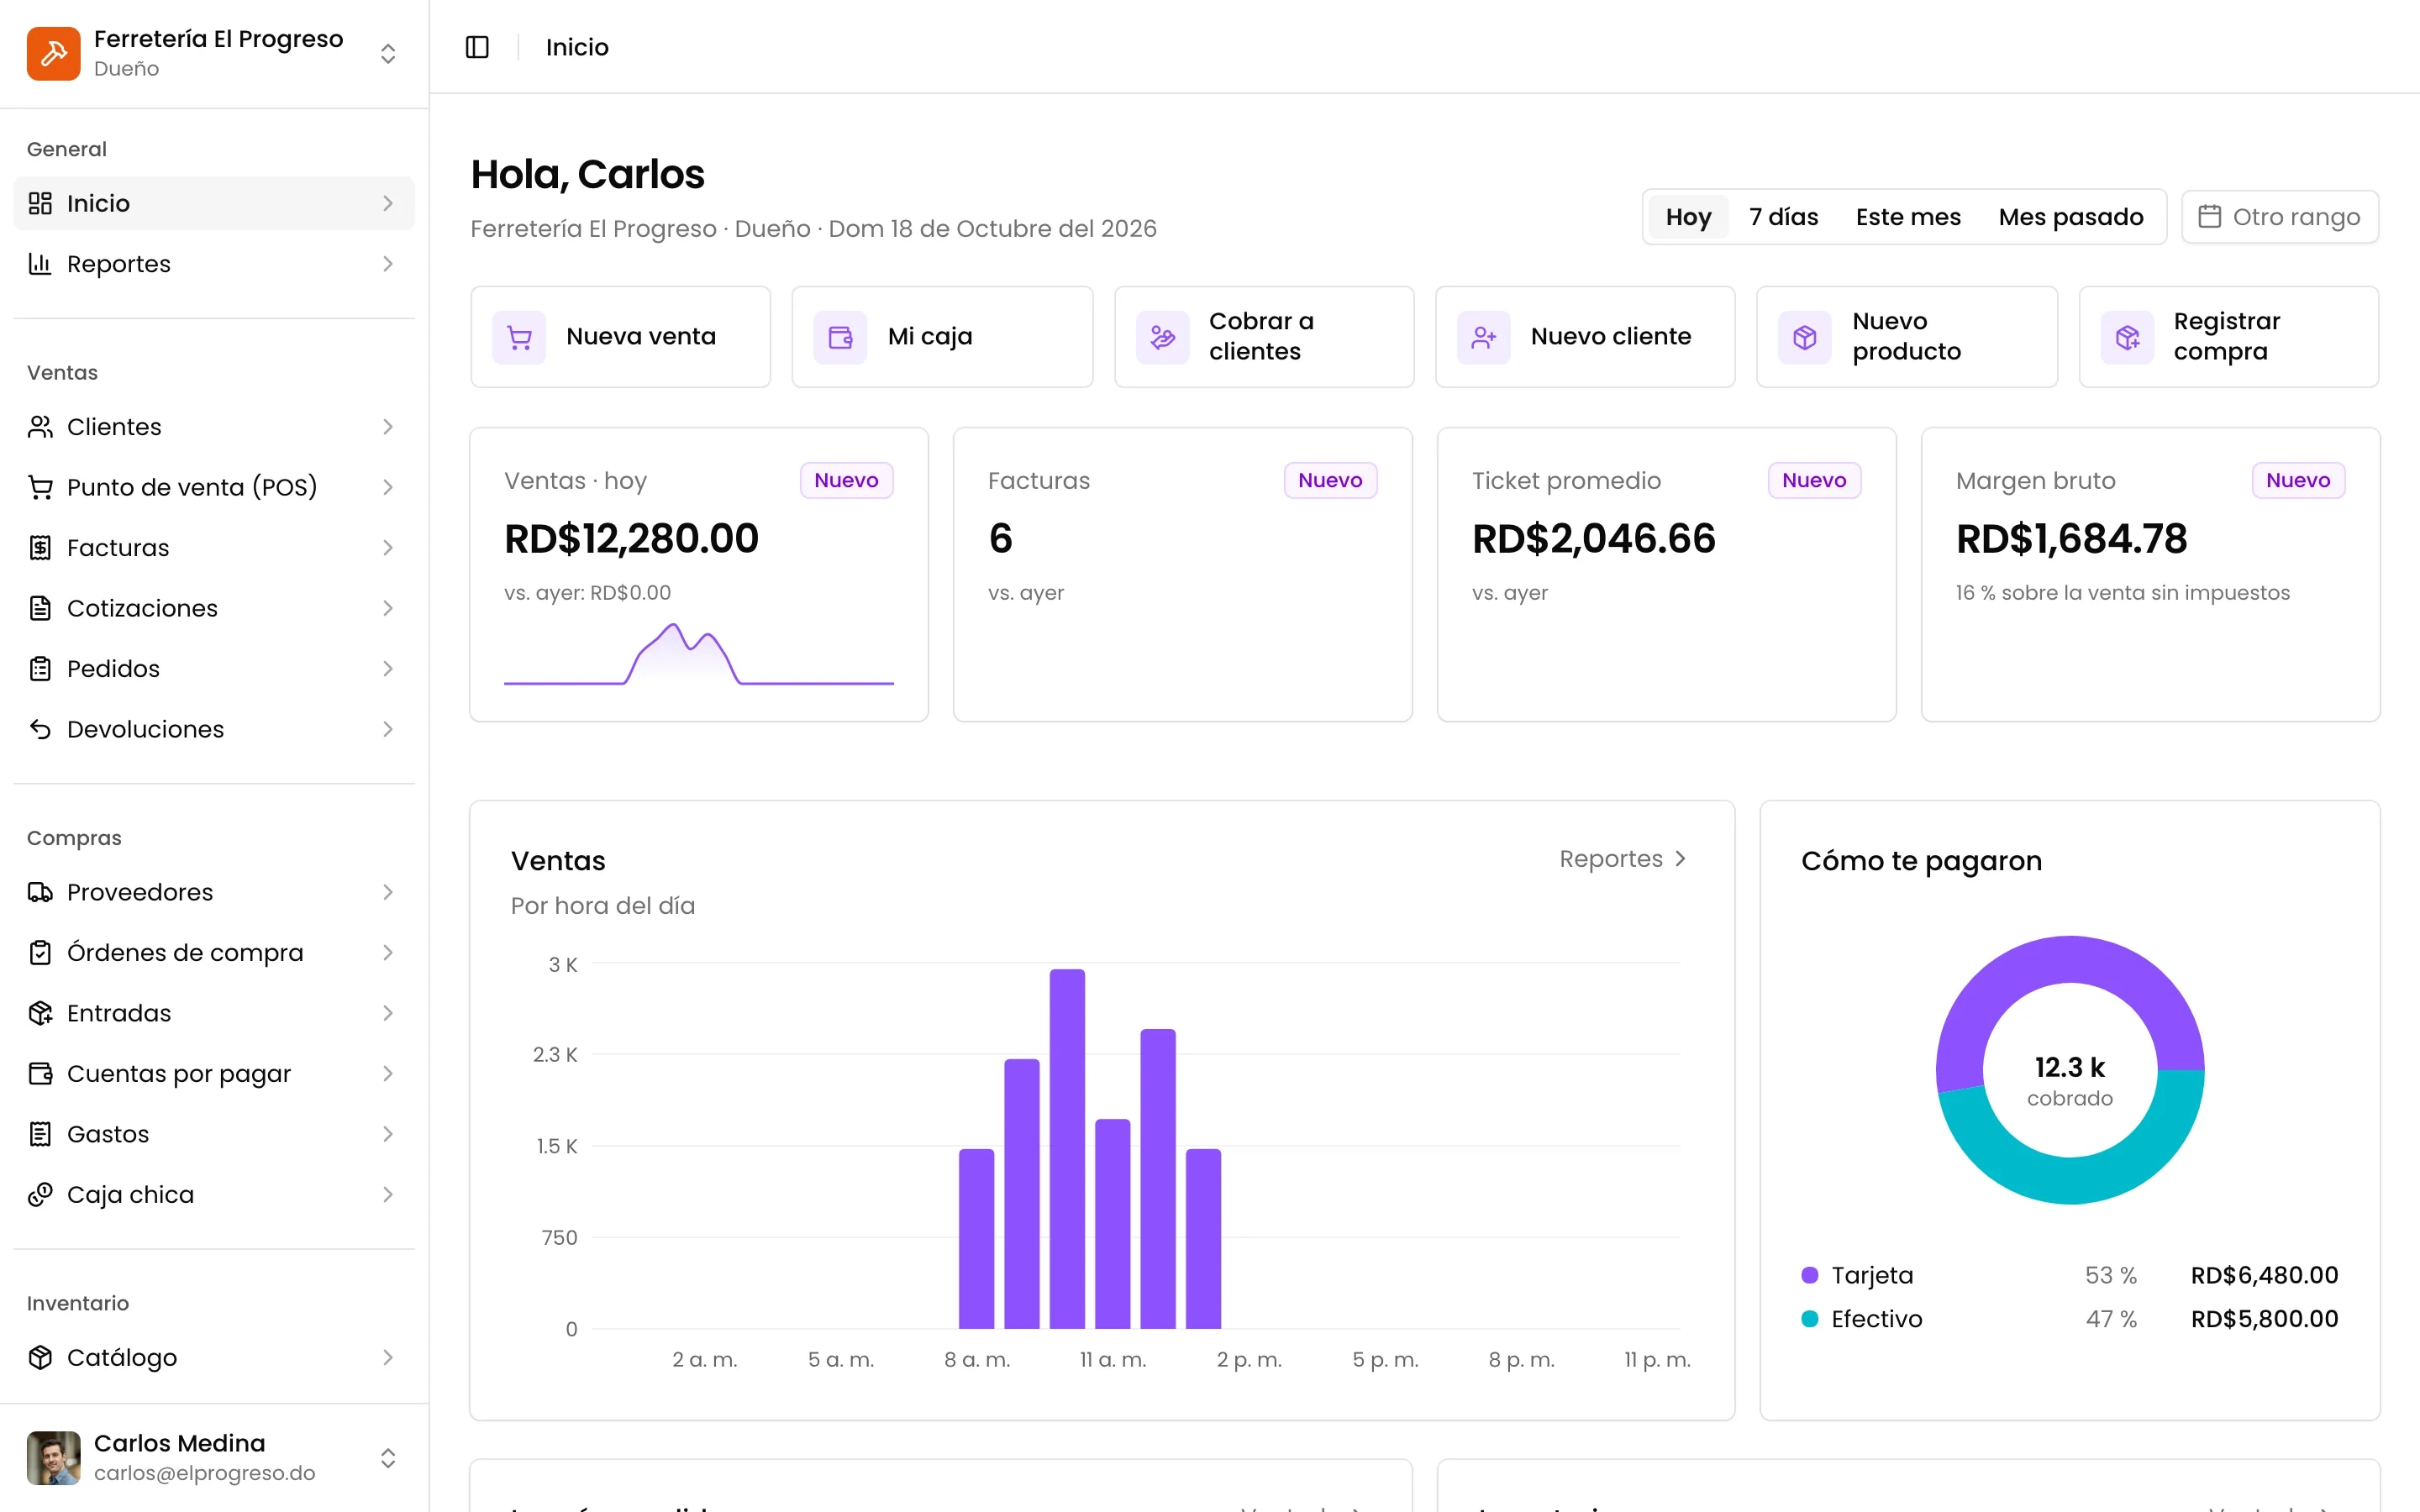
Task: Click the Nuevo badge on Margen bruto
Action: coord(2297,480)
